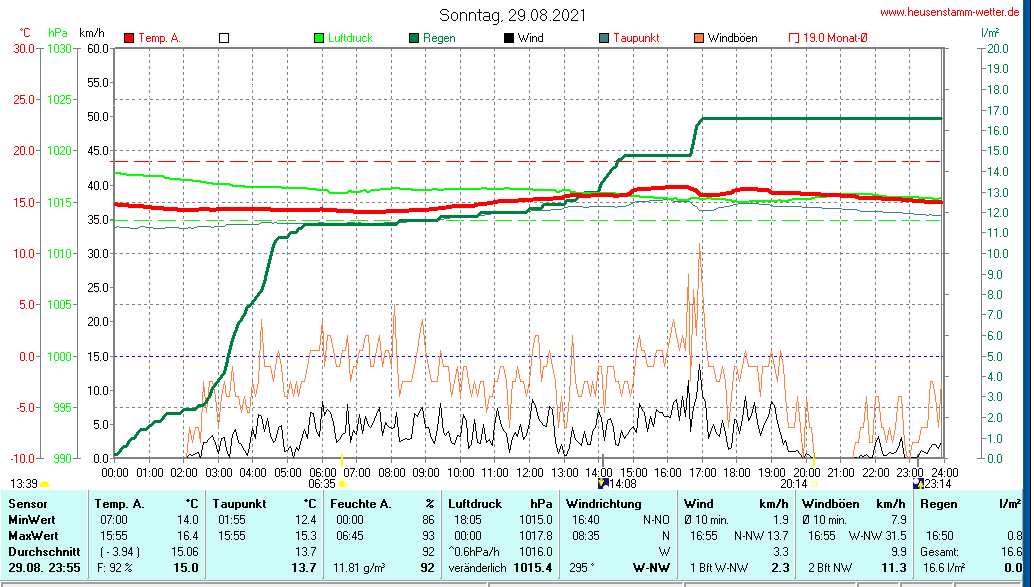Screen dimensions: 1034x587
Task: Select the Windrichtung column header
Action: [x=603, y=504]
